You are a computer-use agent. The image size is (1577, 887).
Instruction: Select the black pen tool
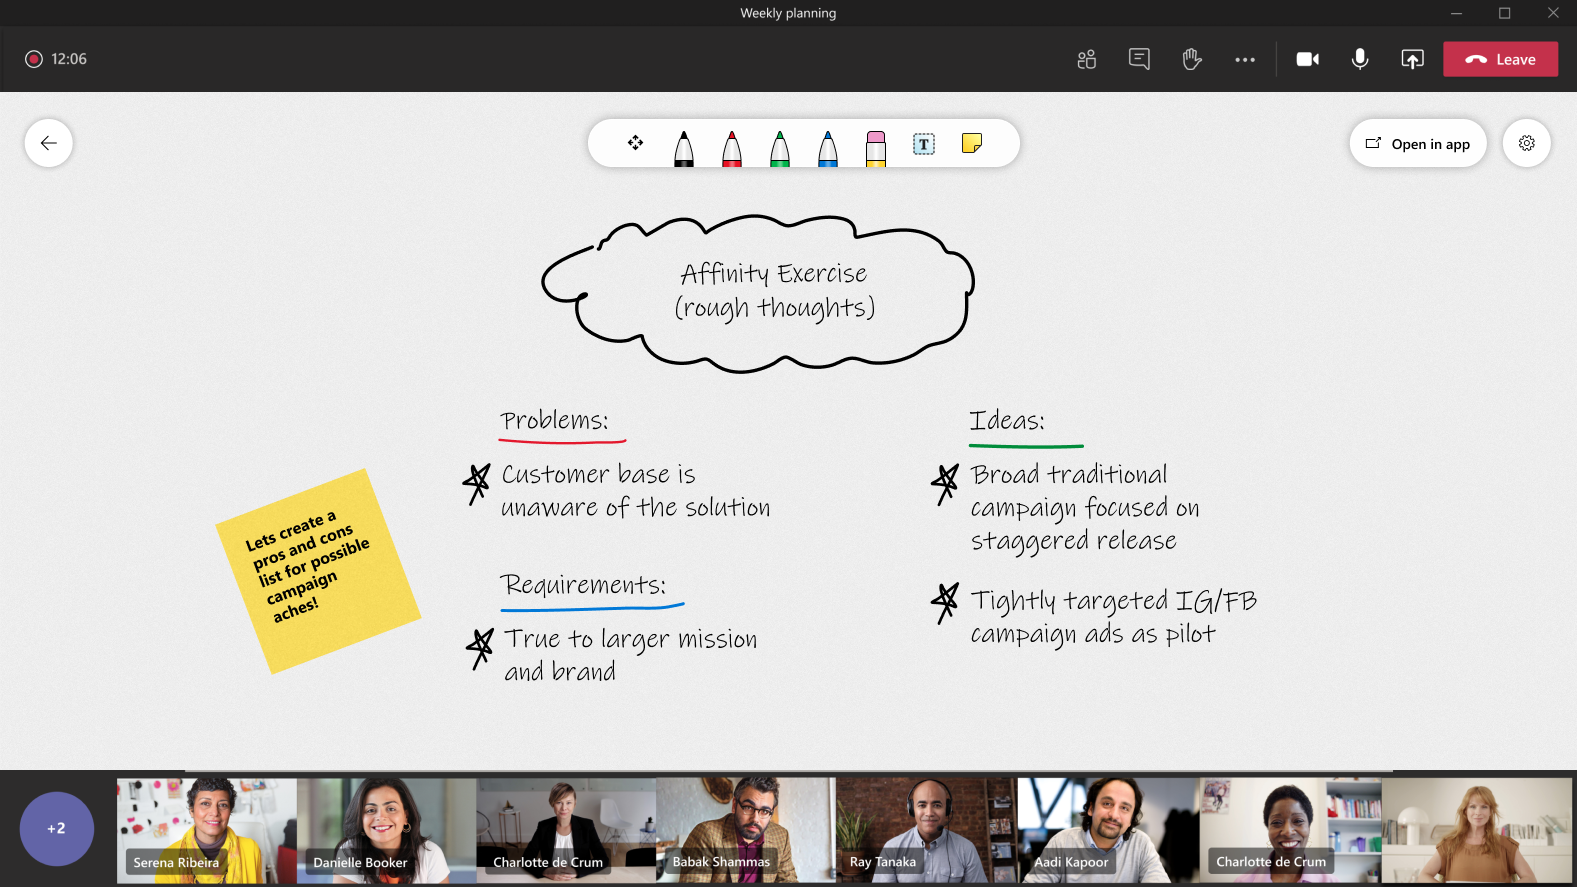[x=684, y=147]
